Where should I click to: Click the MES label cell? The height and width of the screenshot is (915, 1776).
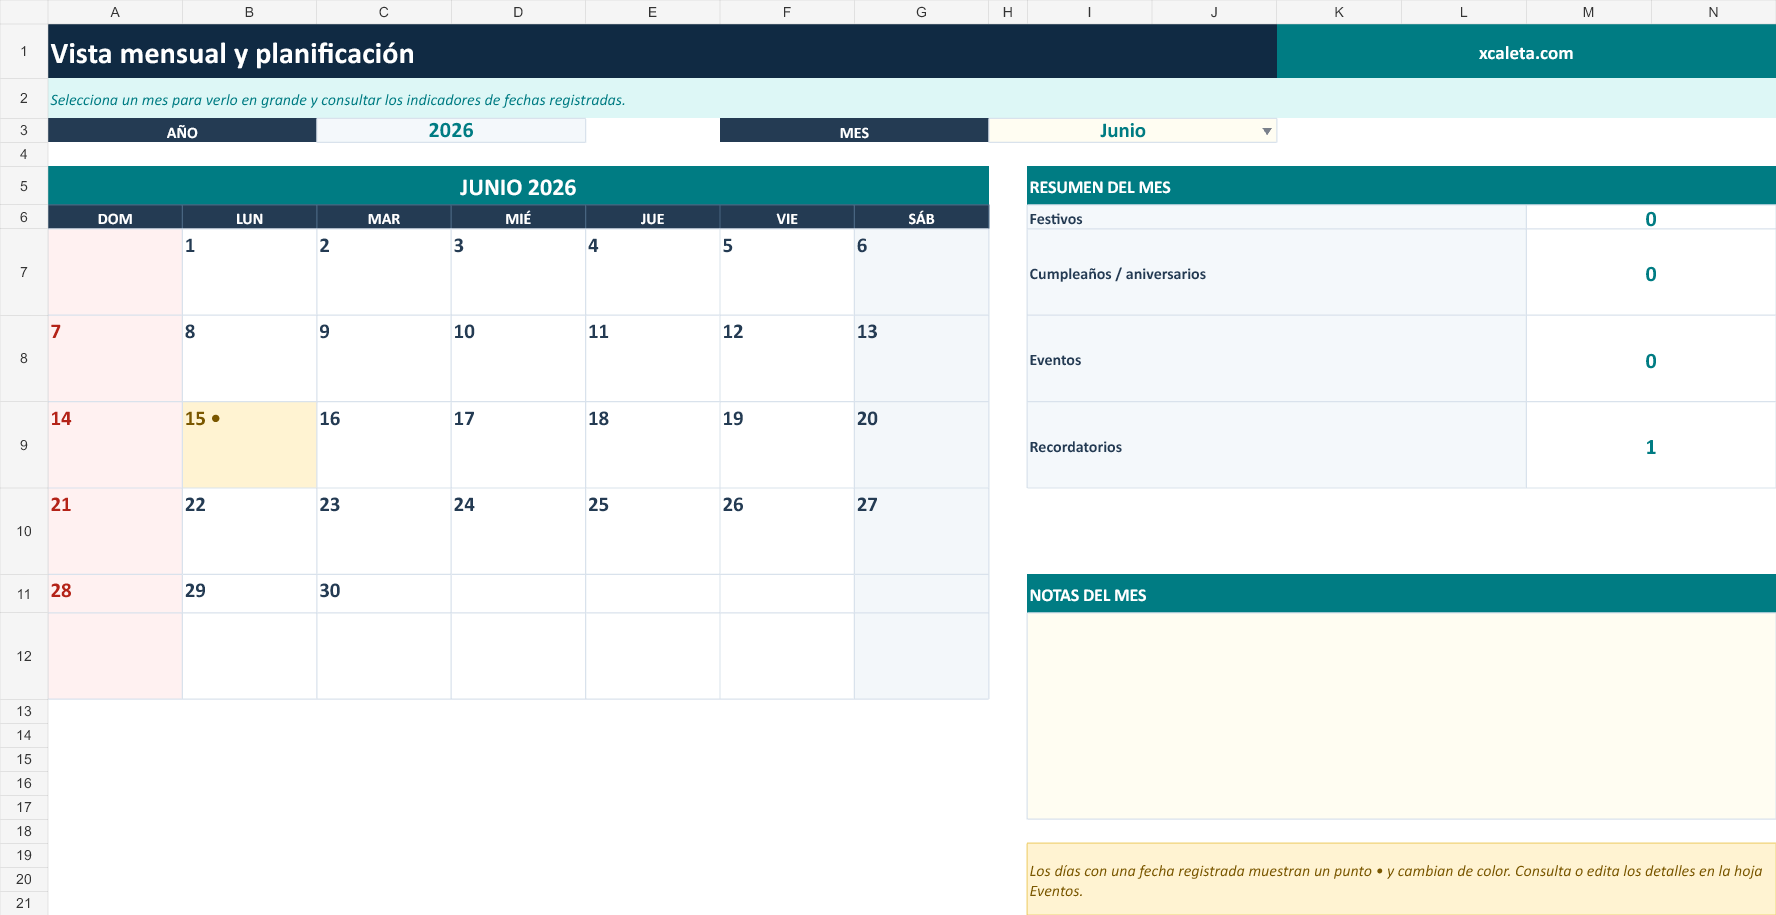click(x=854, y=131)
